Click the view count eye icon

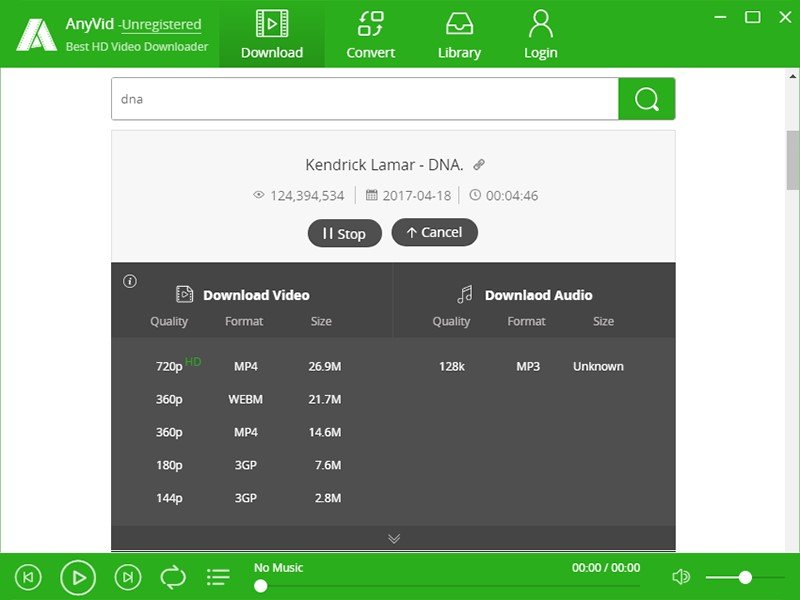(x=259, y=194)
